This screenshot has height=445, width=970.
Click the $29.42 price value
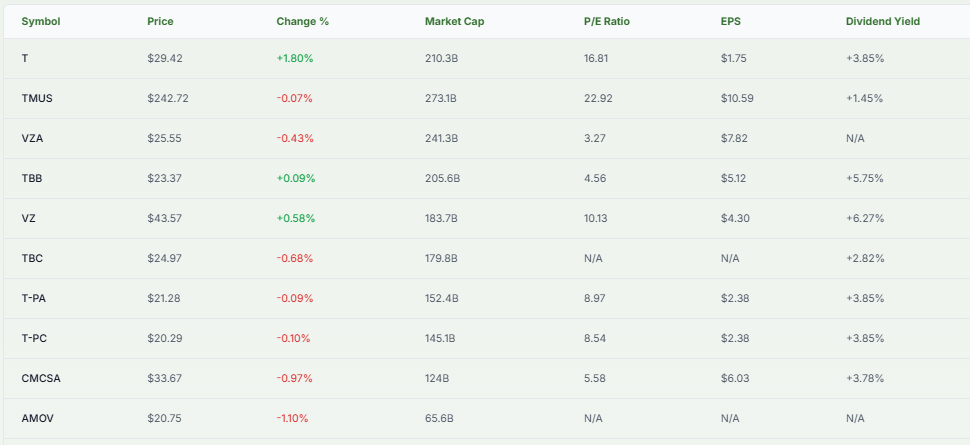coord(165,58)
